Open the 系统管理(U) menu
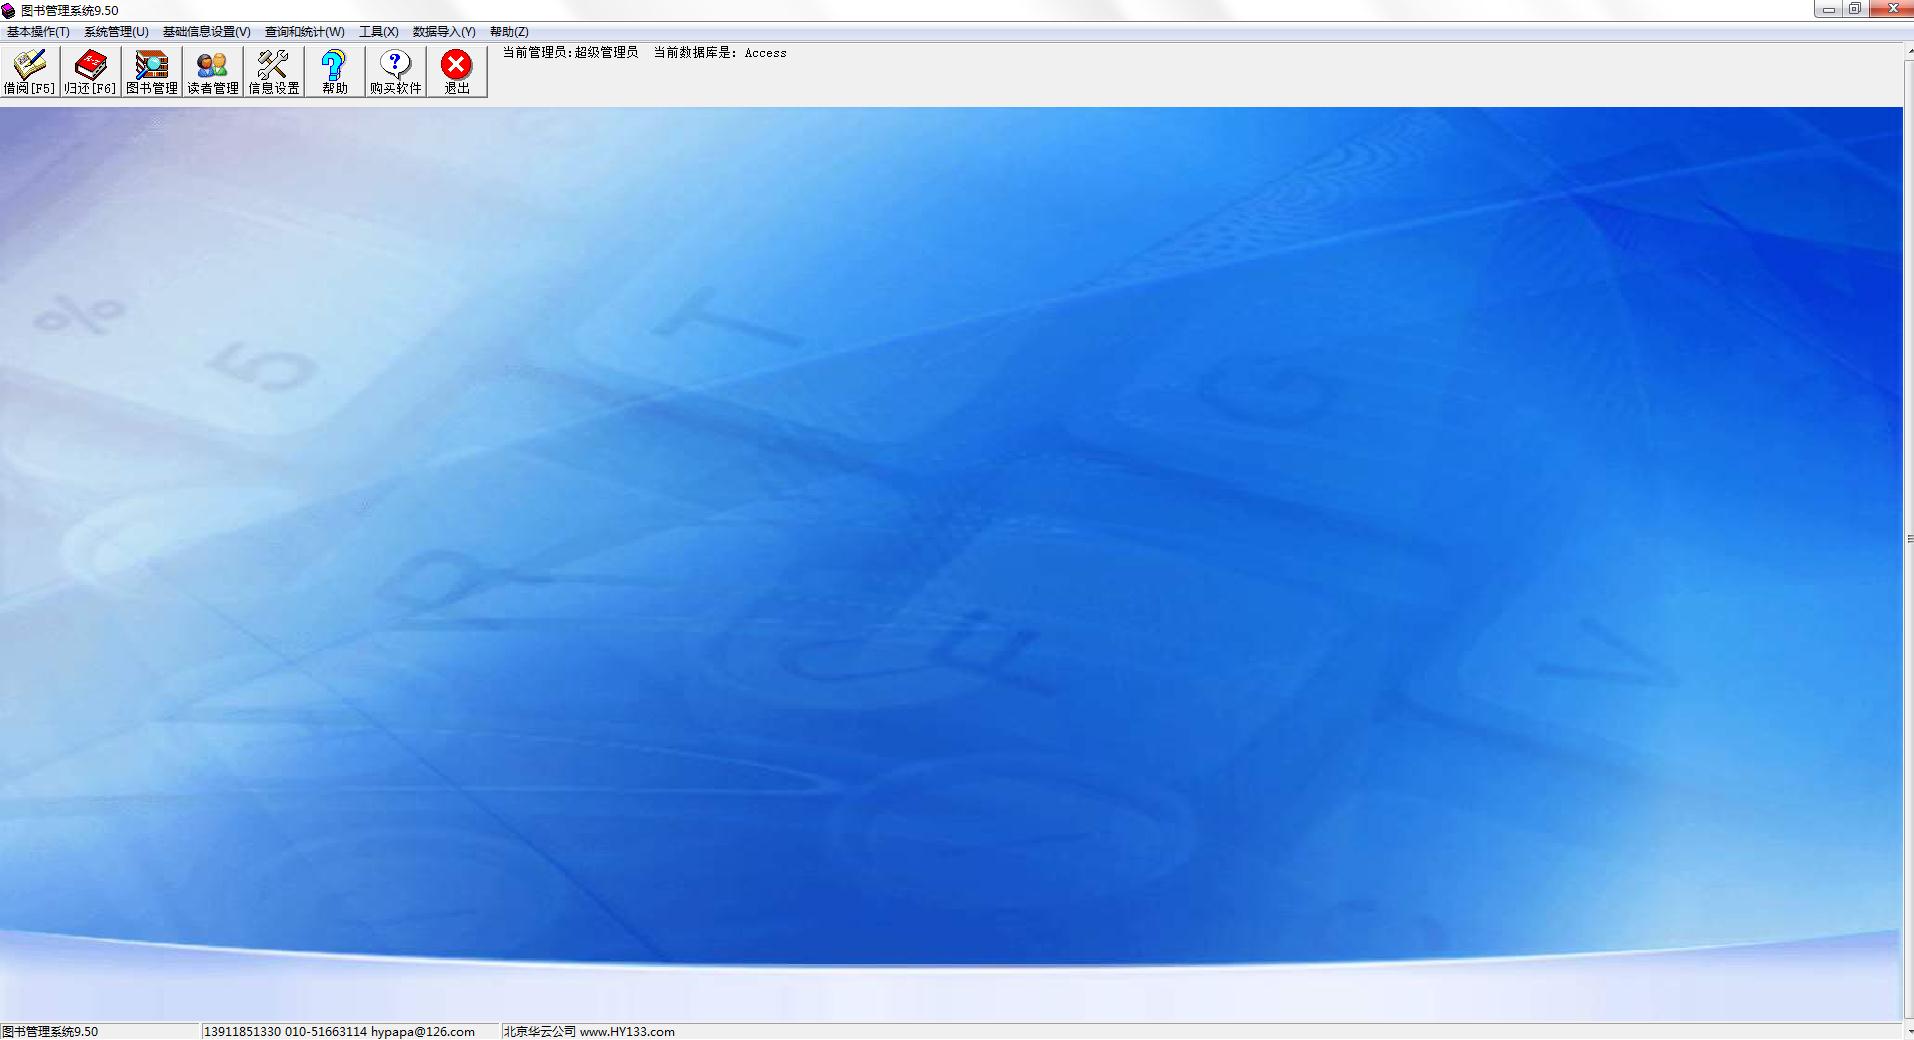 [116, 32]
